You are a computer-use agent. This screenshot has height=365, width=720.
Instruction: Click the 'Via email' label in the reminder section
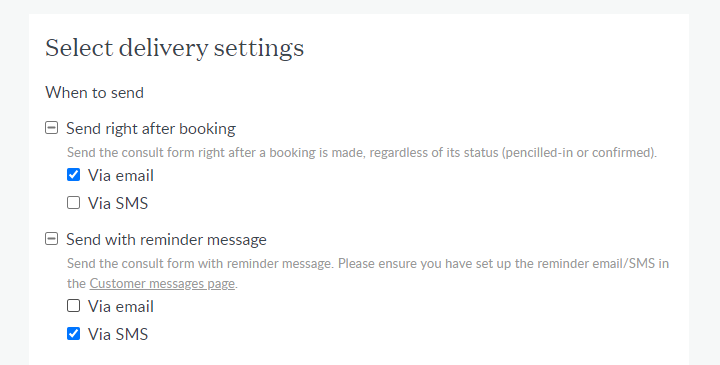[121, 307]
